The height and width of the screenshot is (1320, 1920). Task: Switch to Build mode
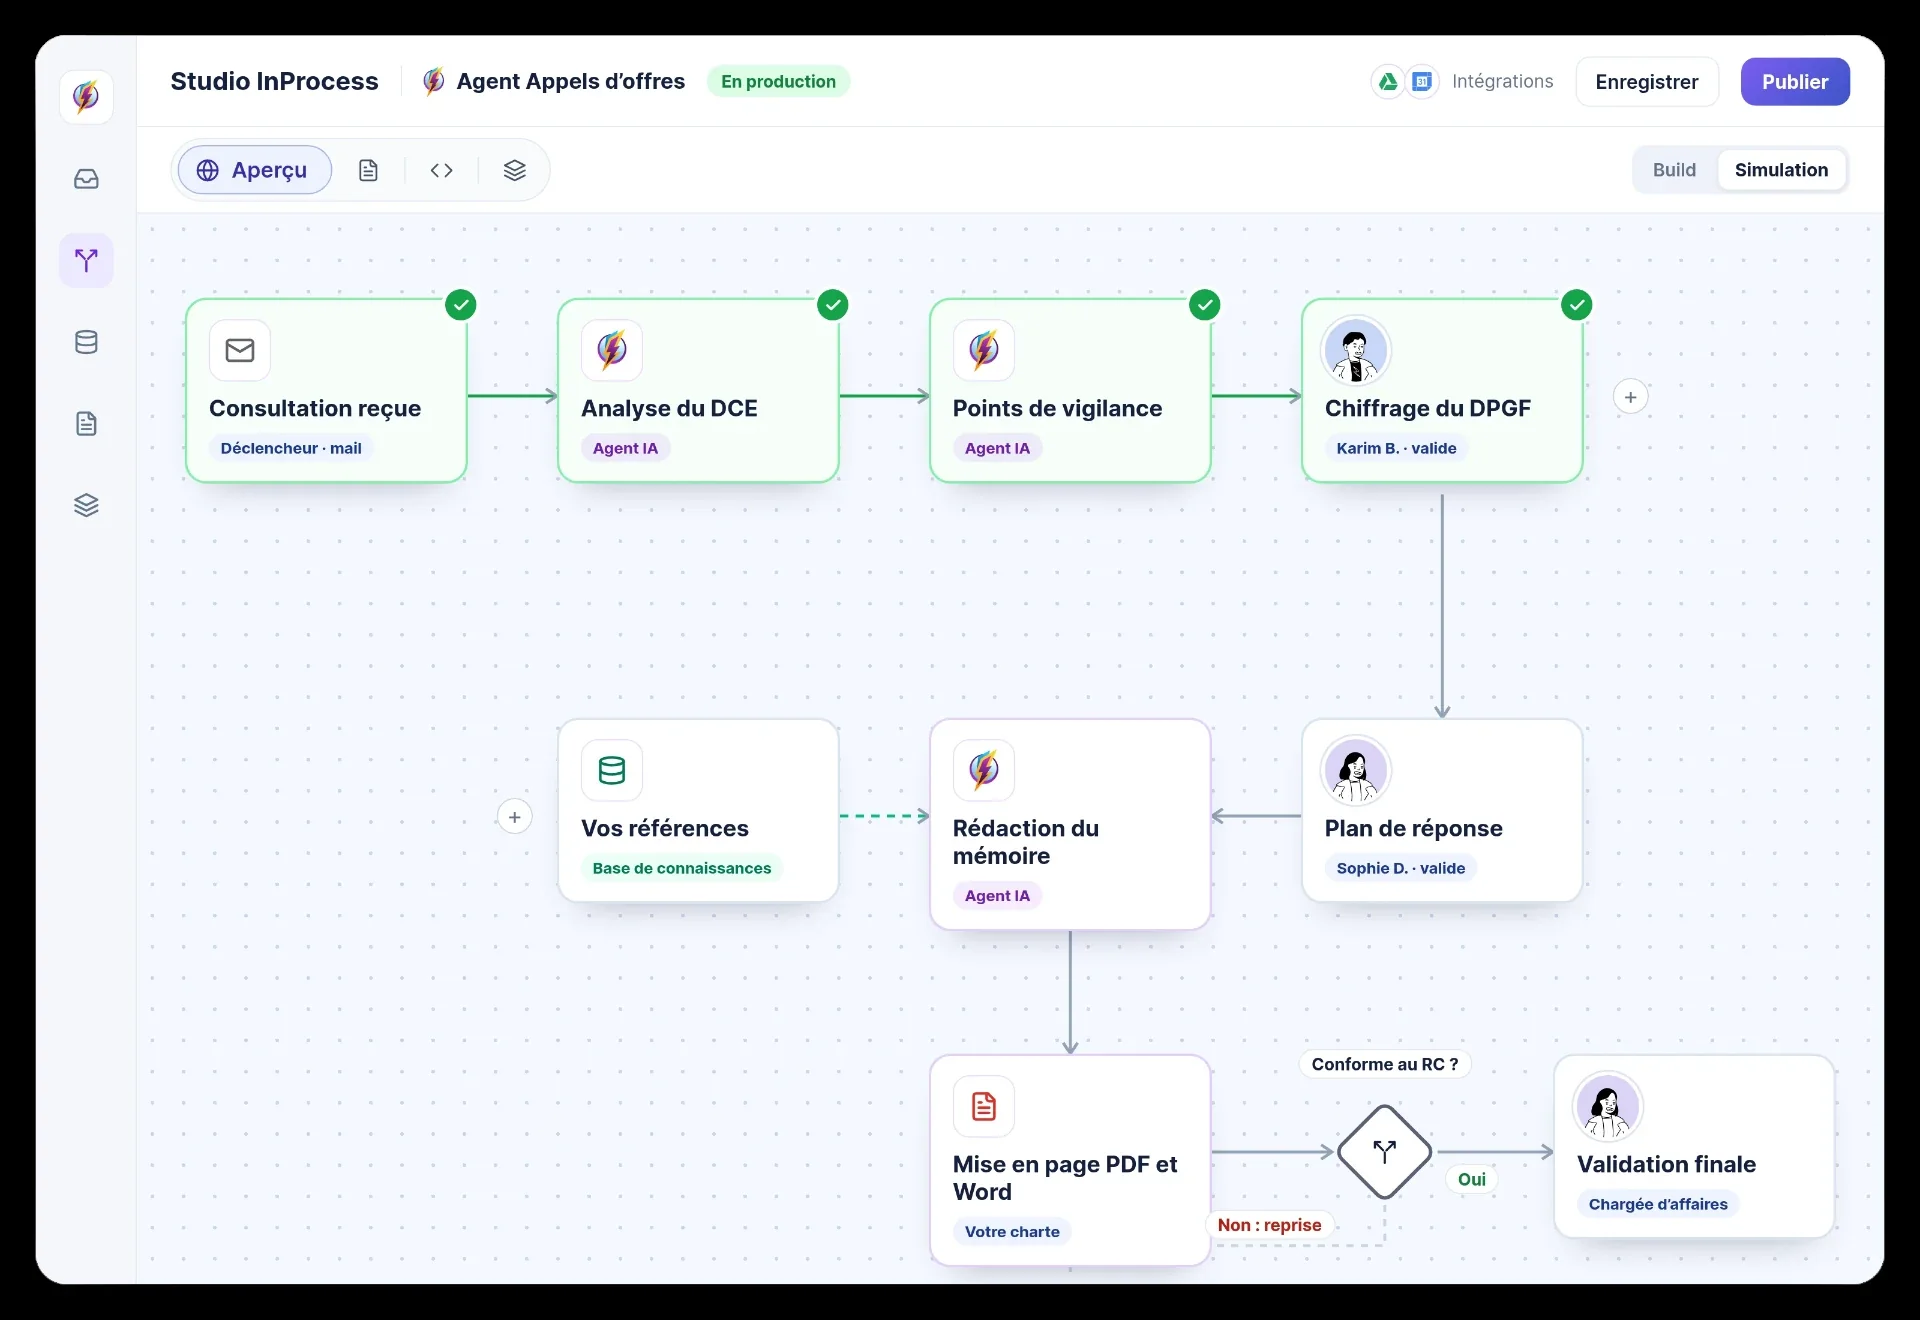coord(1674,170)
